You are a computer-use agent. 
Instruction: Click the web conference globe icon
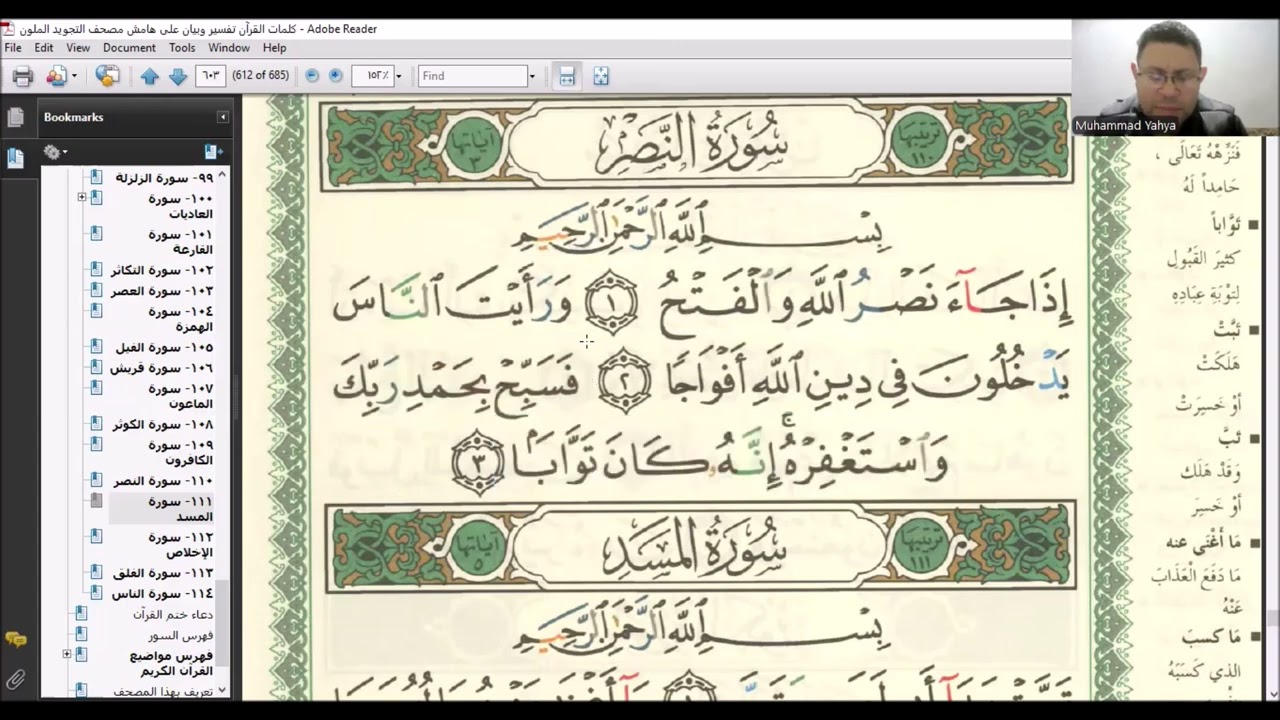click(x=107, y=76)
